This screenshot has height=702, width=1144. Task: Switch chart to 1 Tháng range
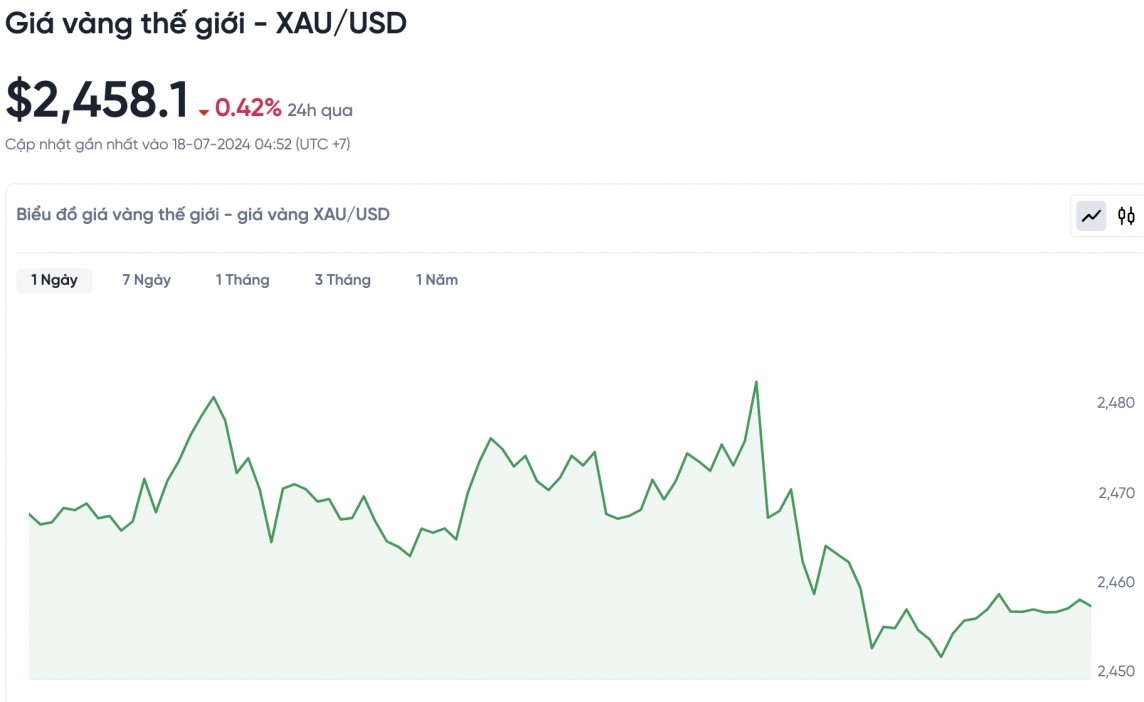coord(242,280)
